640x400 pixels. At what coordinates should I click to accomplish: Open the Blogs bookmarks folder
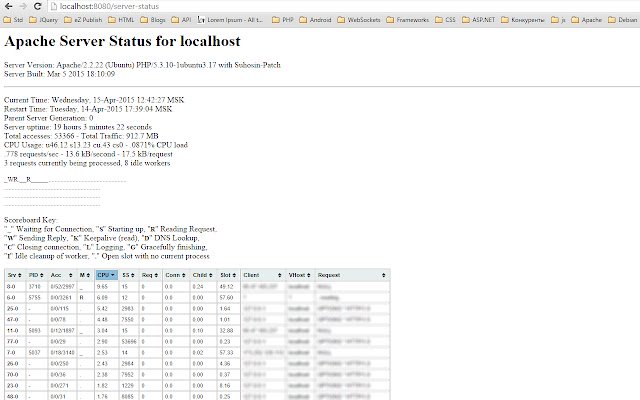coord(153,20)
